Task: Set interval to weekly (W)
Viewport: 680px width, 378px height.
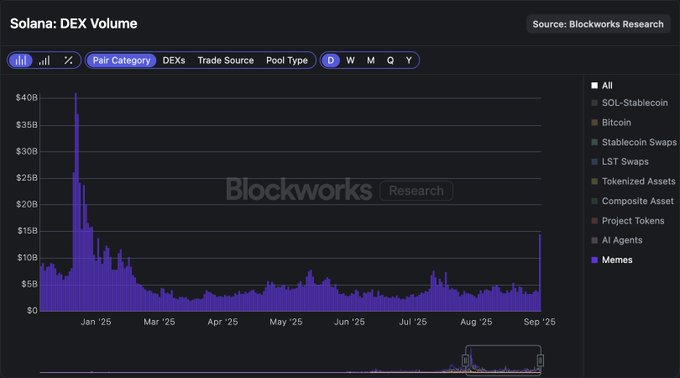Action: click(x=350, y=60)
